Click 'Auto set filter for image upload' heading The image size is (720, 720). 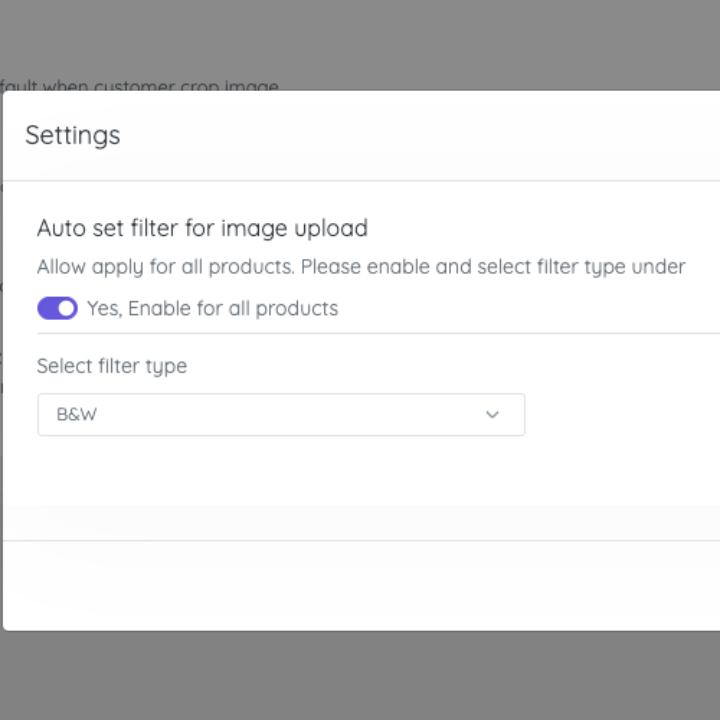click(202, 228)
